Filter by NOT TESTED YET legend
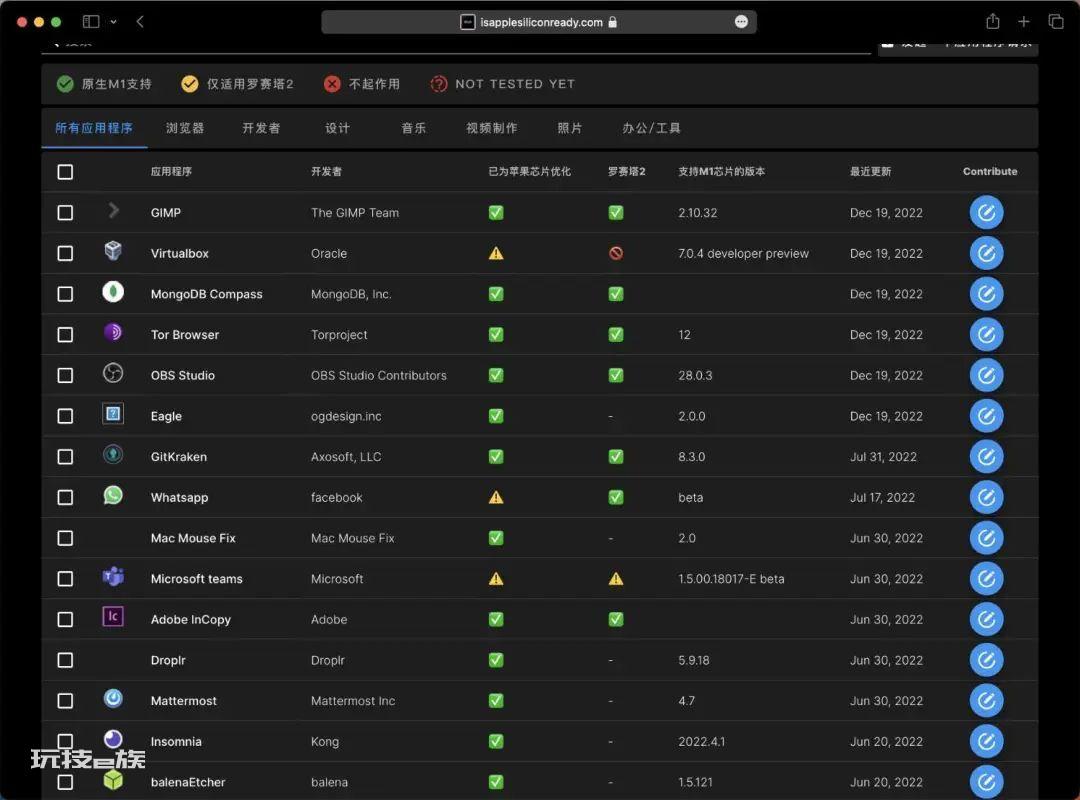Viewport: 1080px width, 800px height. [503, 84]
